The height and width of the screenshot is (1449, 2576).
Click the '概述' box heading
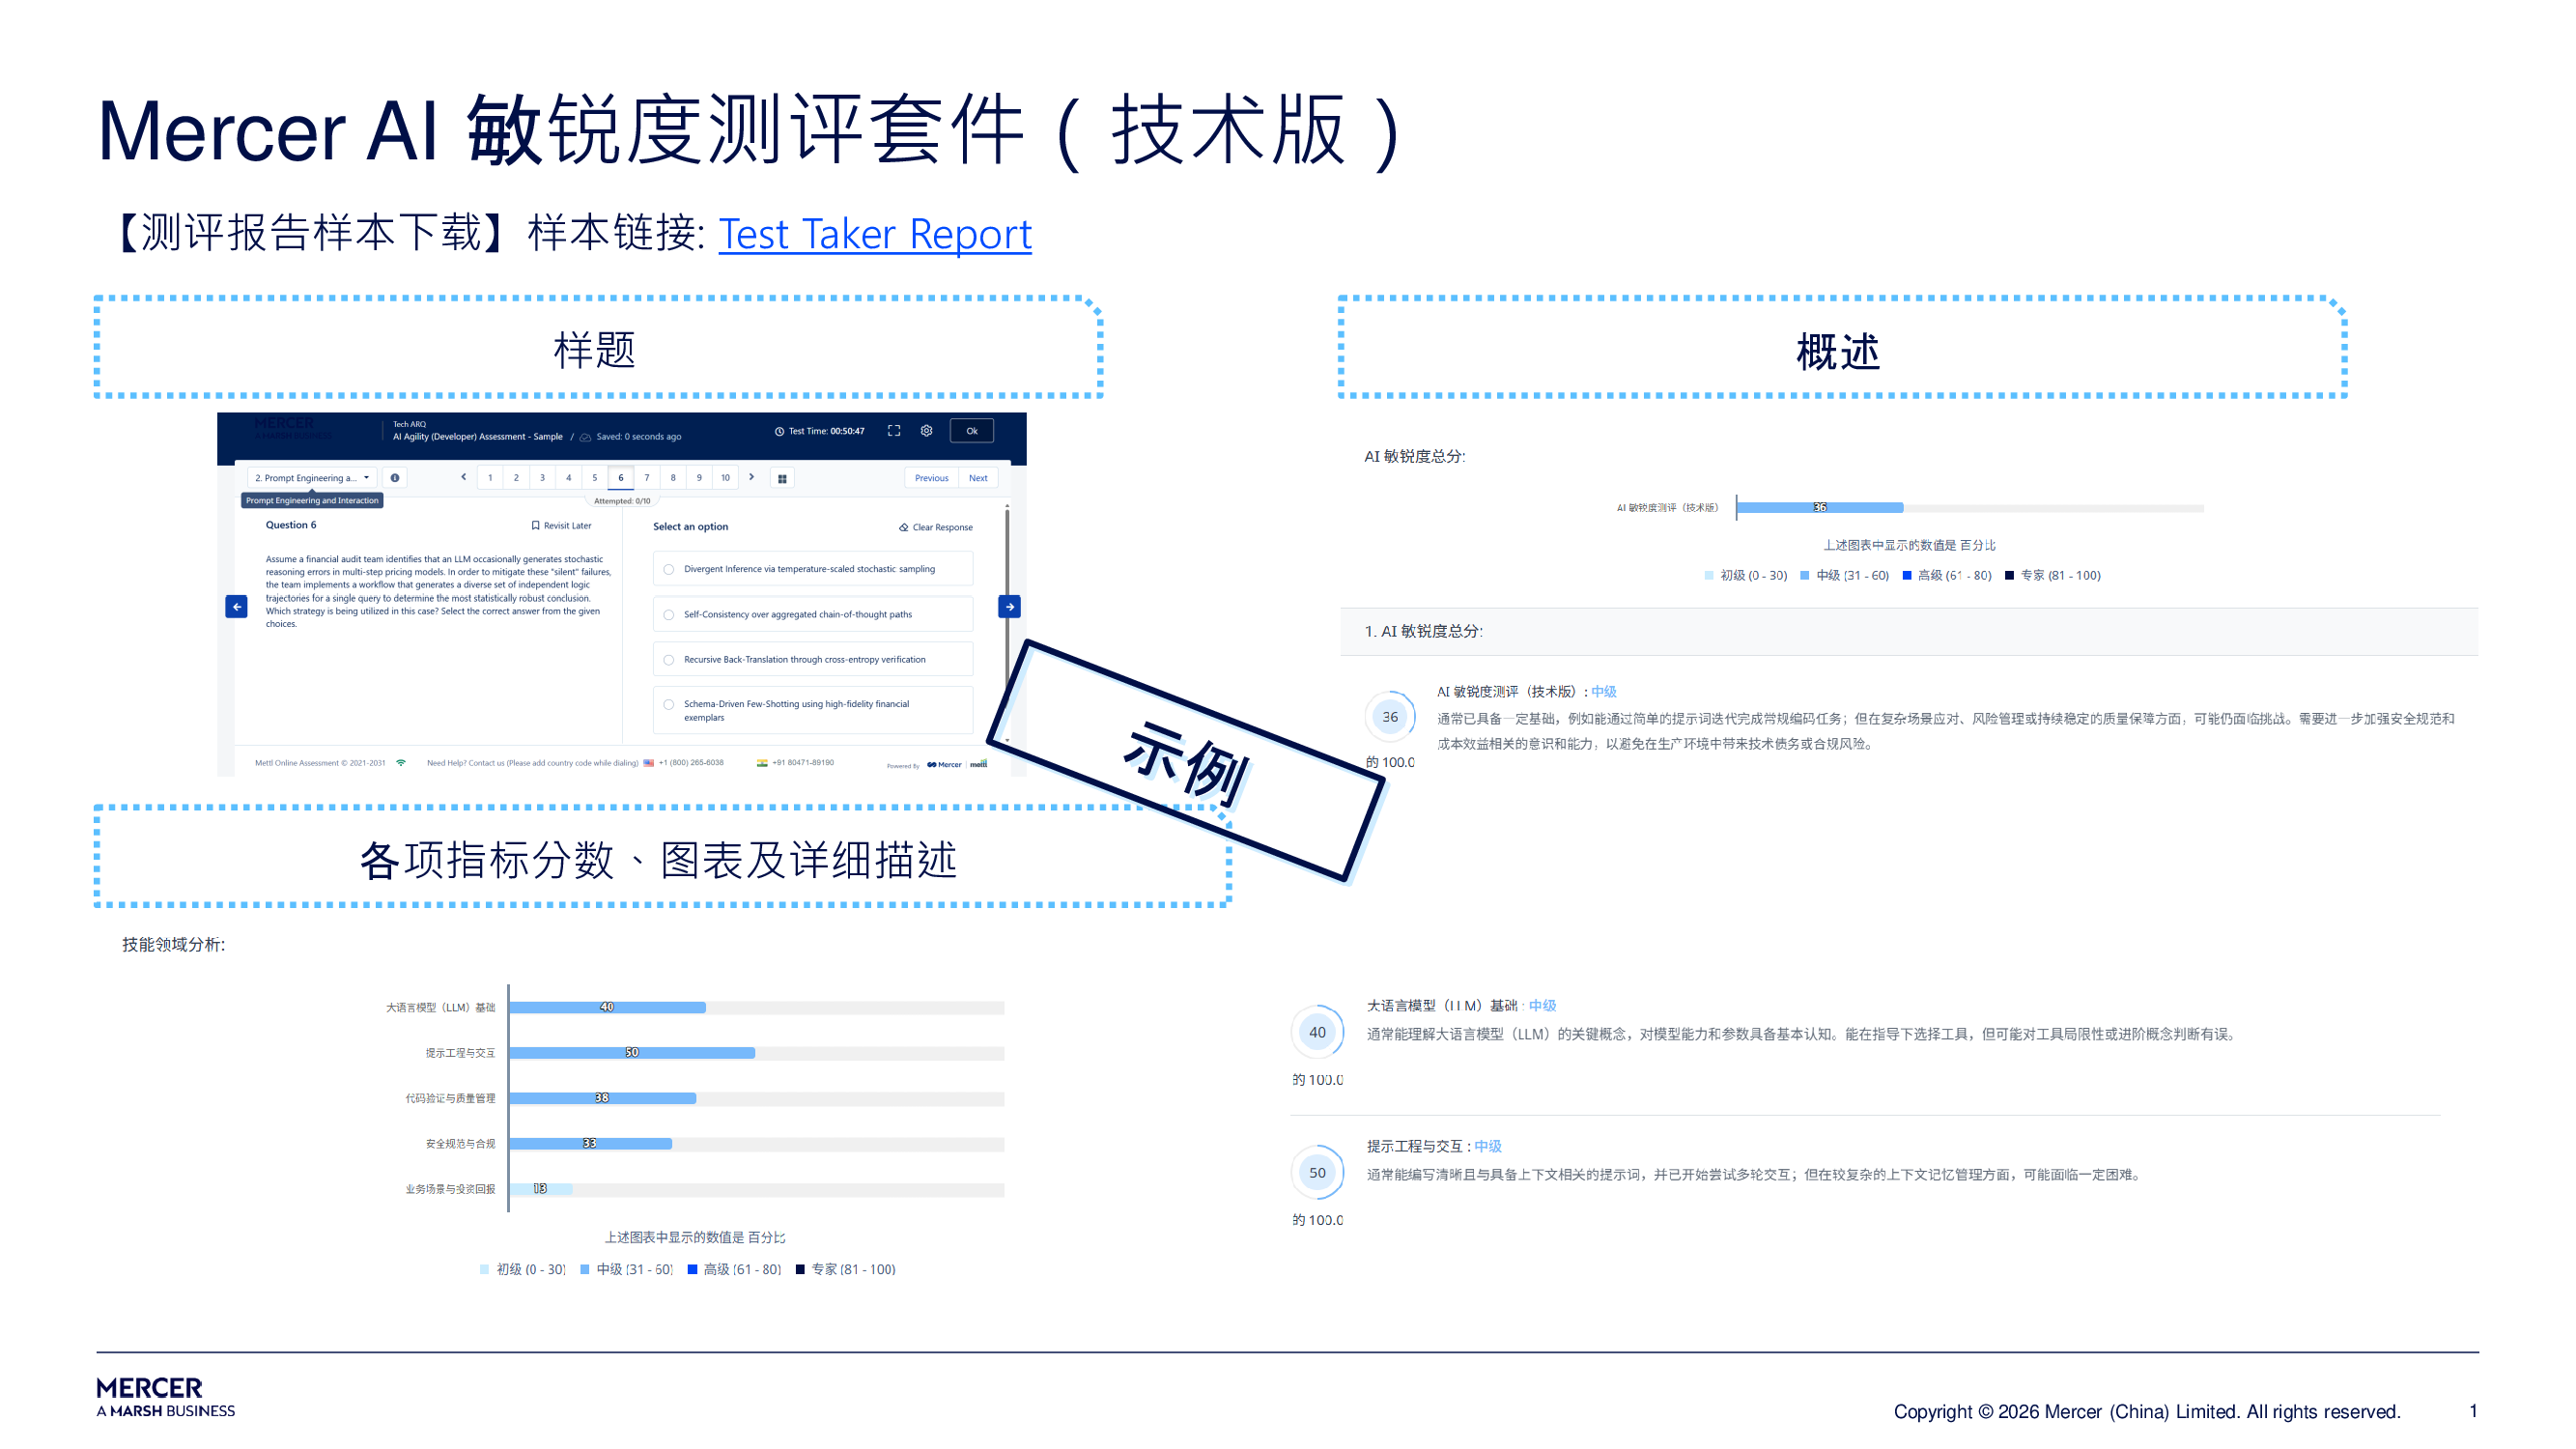point(1838,352)
